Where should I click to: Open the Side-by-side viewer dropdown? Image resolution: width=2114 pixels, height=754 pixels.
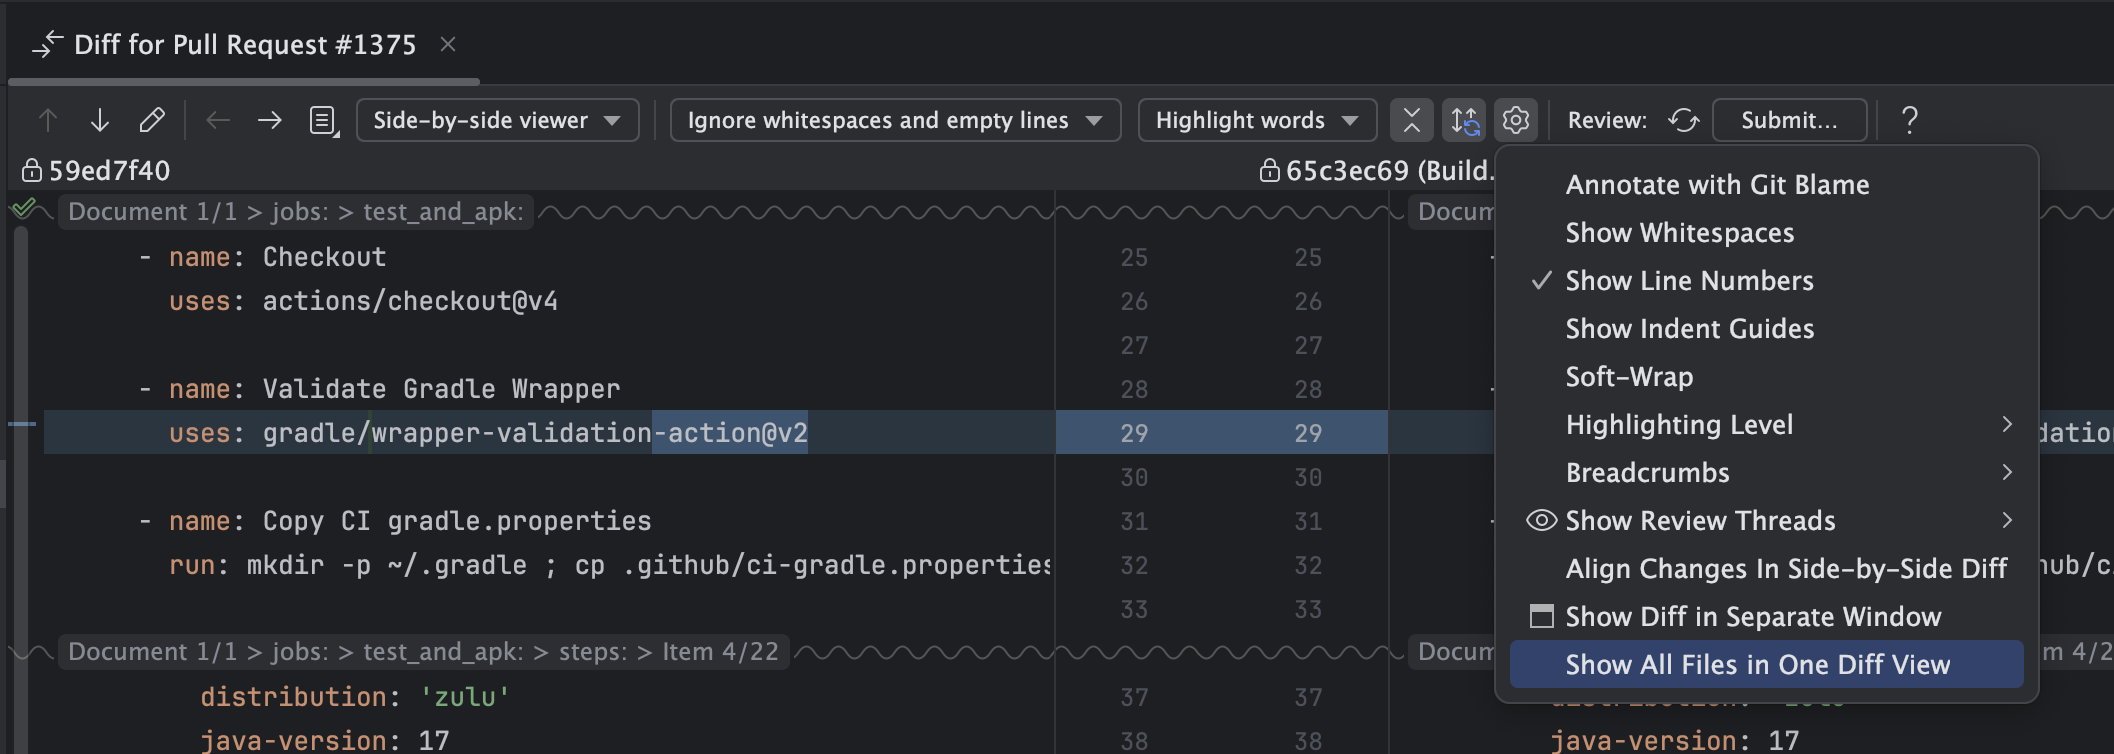497,121
